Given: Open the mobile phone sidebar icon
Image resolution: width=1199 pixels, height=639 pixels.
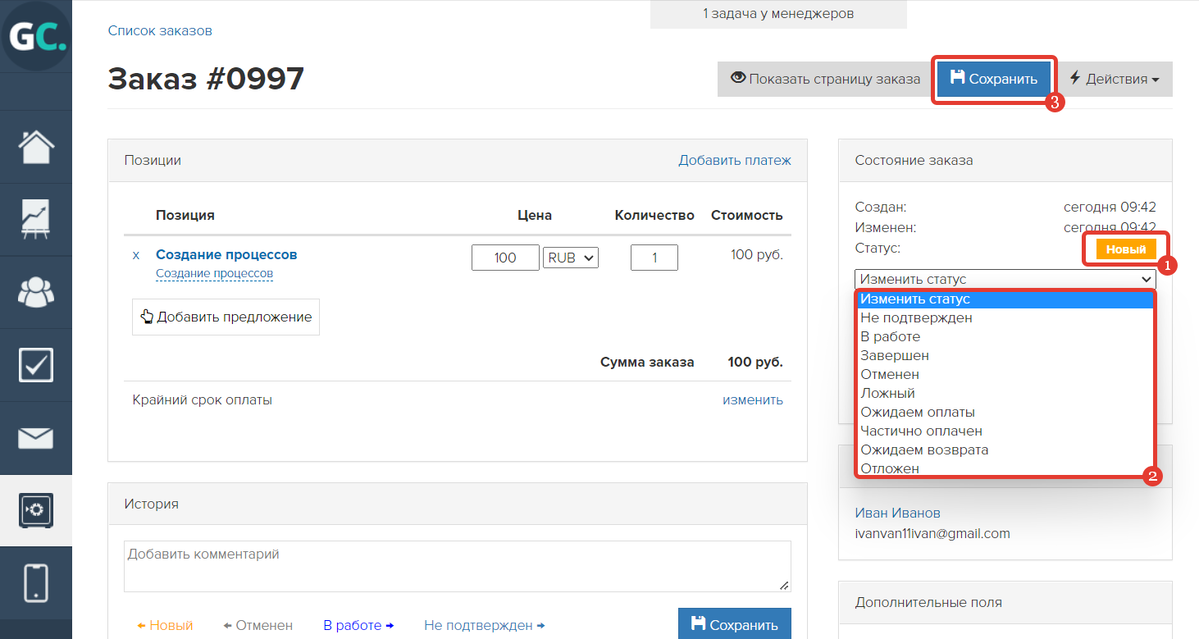Looking at the screenshot, I should coord(36,583).
